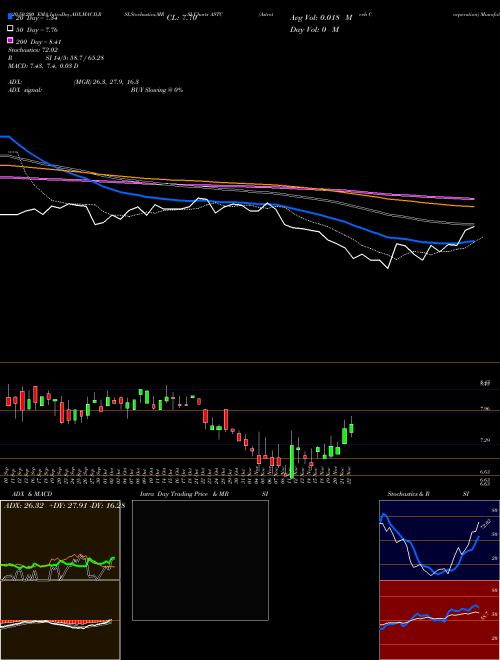This screenshot has height=660, width=500.
Task: Select the '50 Day = 7.76' legend text
Action: coord(37,30)
